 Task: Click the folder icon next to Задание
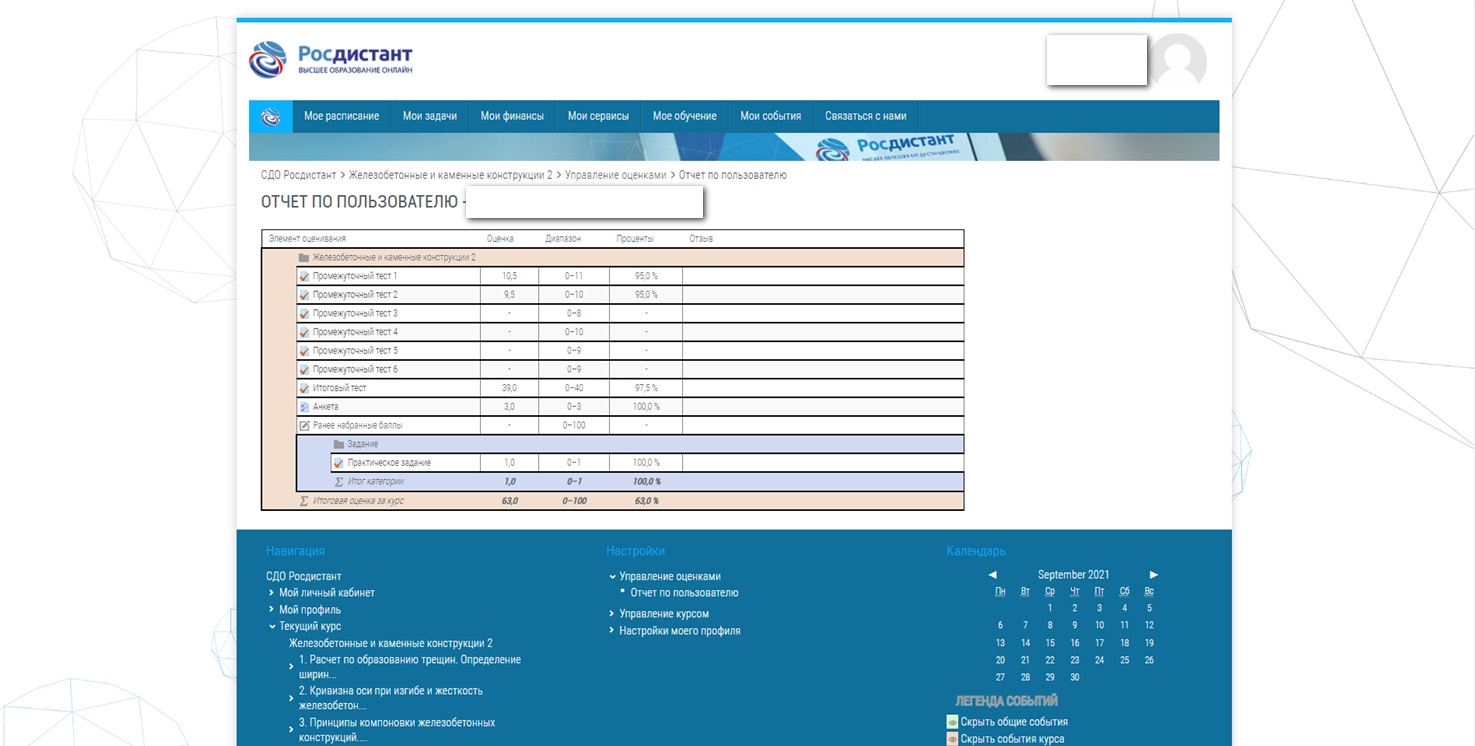339,444
